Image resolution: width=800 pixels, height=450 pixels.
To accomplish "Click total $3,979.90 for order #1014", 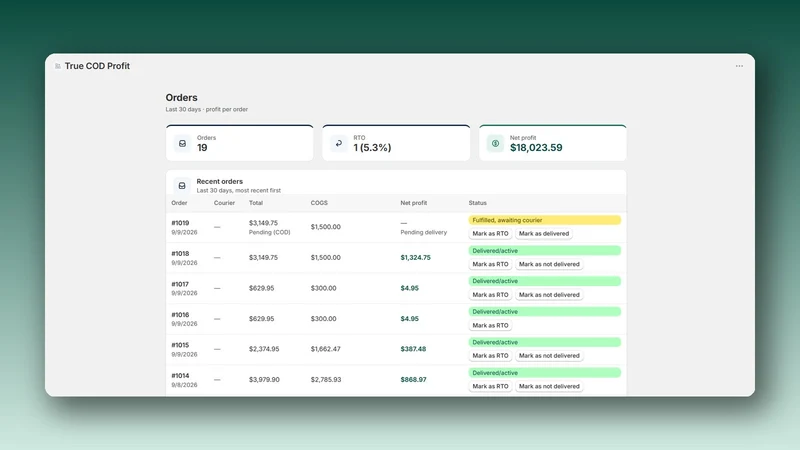I will [x=264, y=380].
